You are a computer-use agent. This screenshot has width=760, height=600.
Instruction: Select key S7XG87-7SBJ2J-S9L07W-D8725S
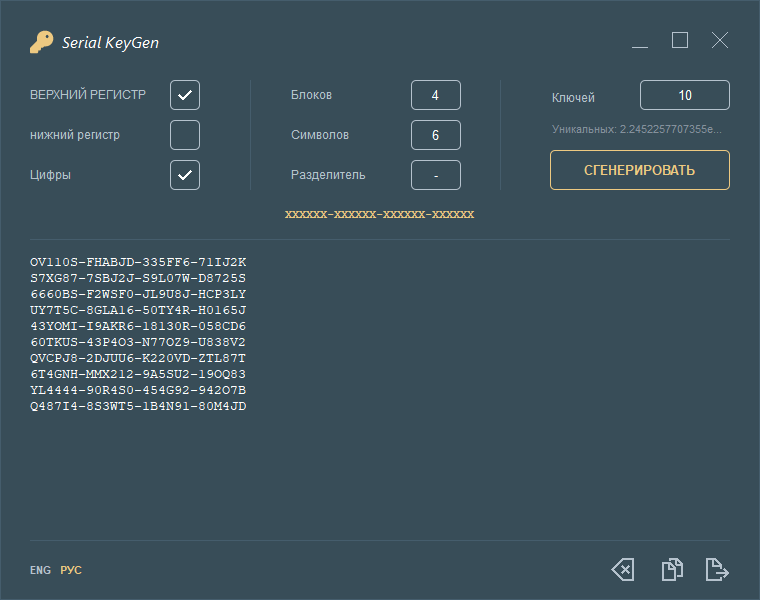138,278
